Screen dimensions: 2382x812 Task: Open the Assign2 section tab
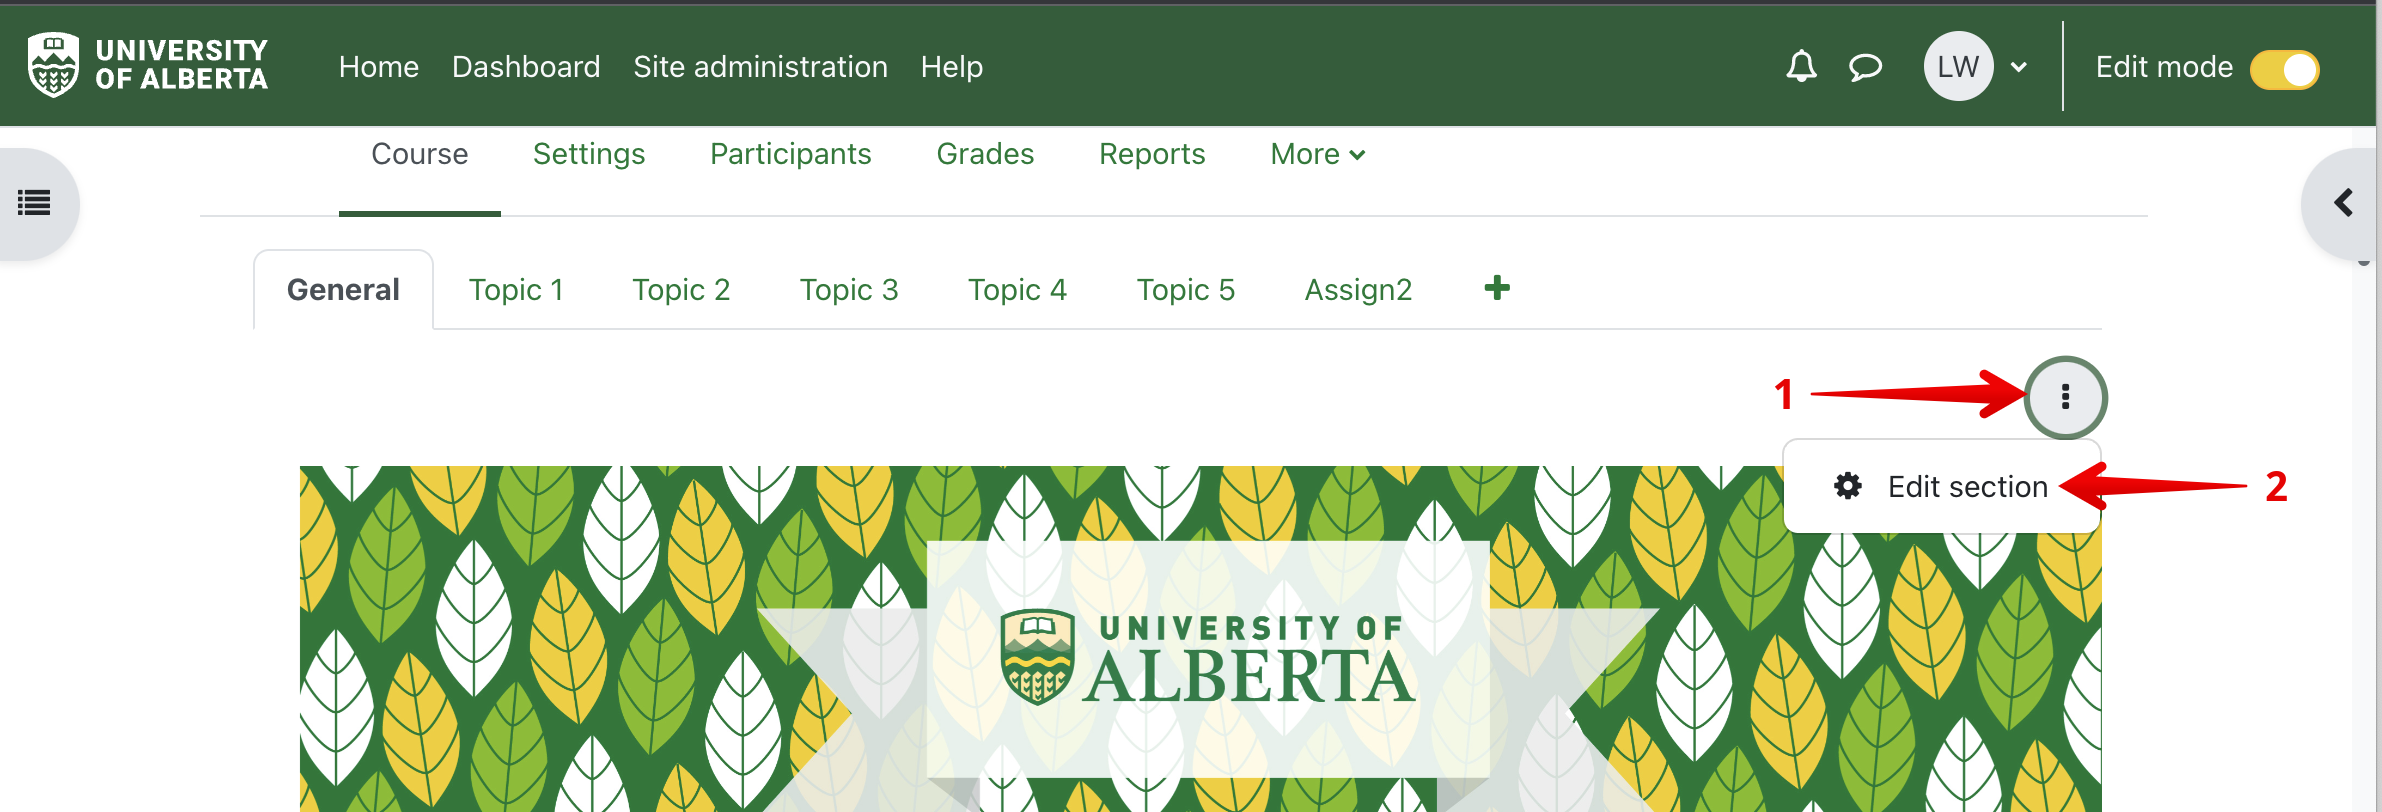tap(1358, 290)
